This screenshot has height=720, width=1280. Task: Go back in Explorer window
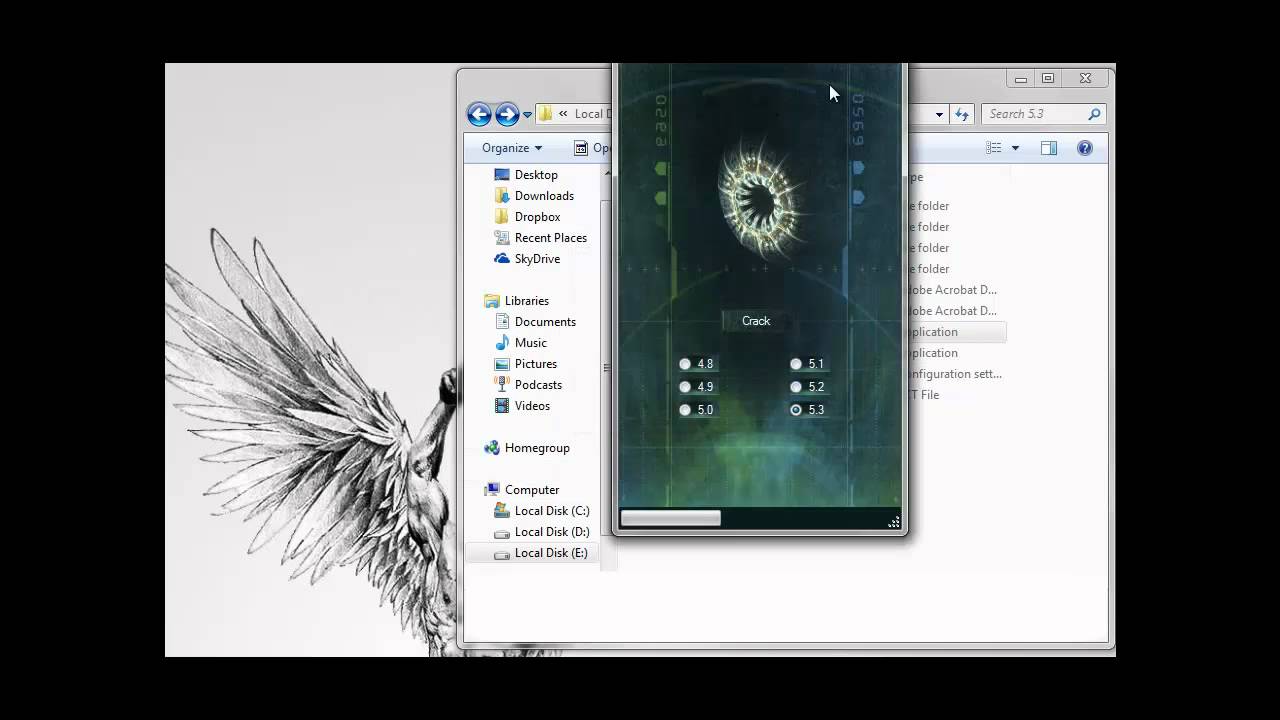[x=479, y=114]
